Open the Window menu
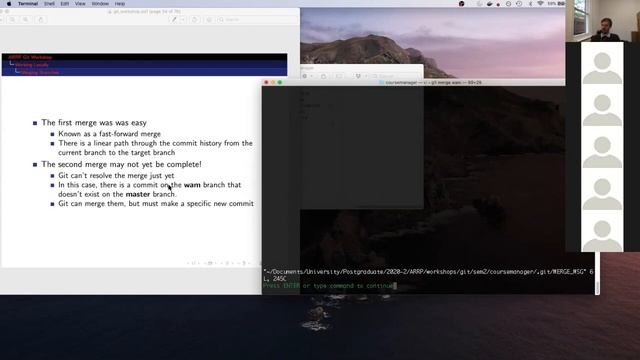 pyautogui.click(x=100, y=4)
